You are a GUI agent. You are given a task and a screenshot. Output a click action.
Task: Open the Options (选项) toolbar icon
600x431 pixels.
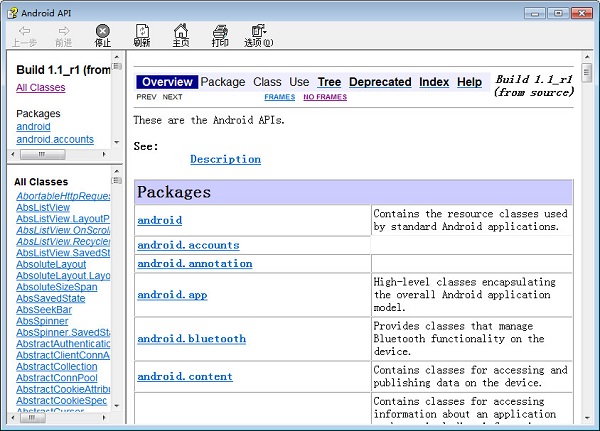click(x=259, y=31)
